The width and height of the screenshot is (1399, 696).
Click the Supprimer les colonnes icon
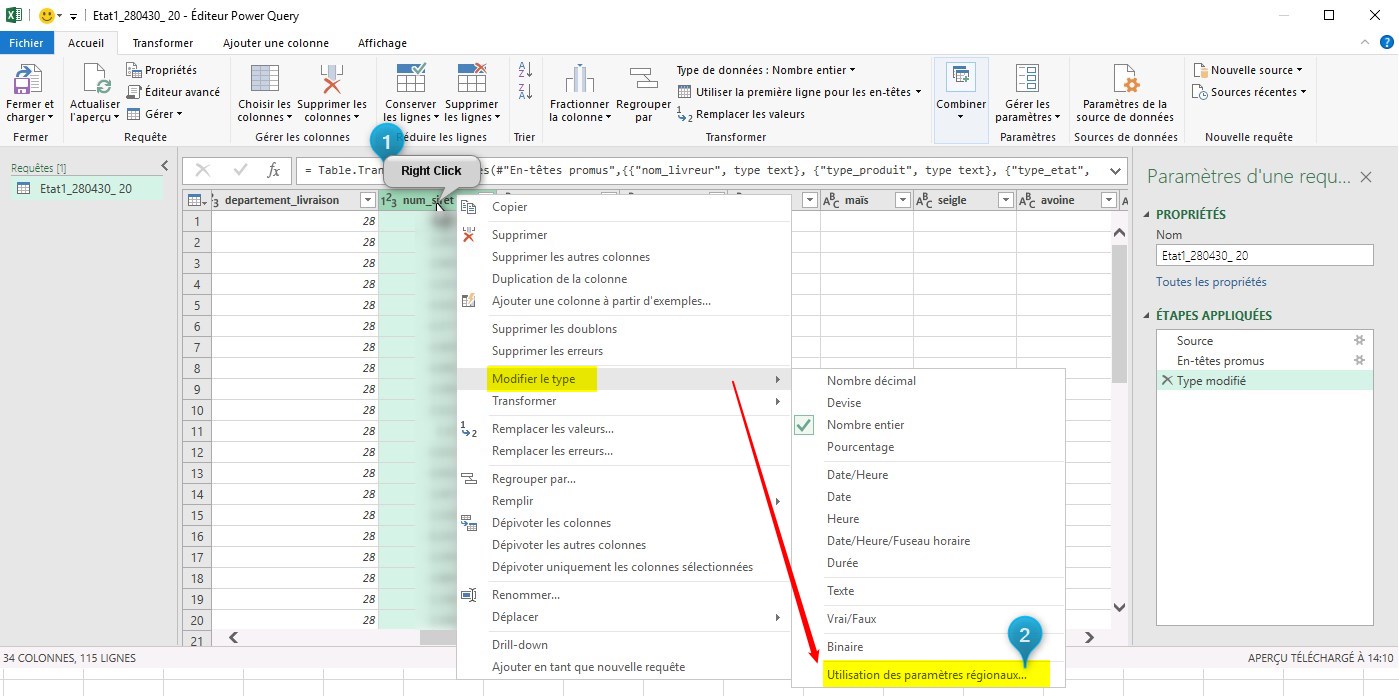(332, 81)
